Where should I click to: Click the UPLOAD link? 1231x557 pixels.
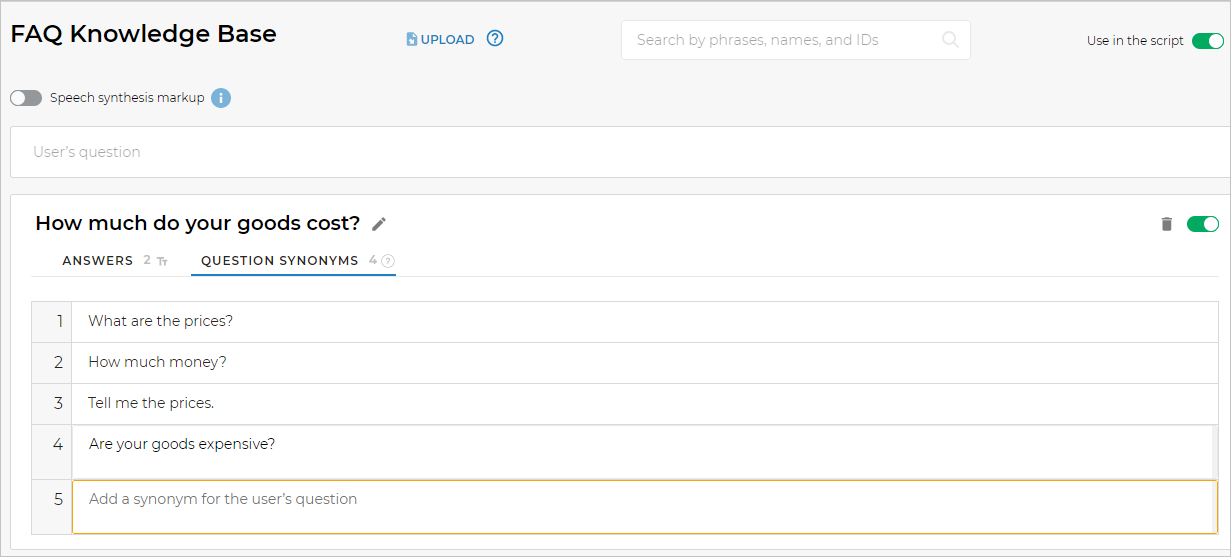click(447, 40)
